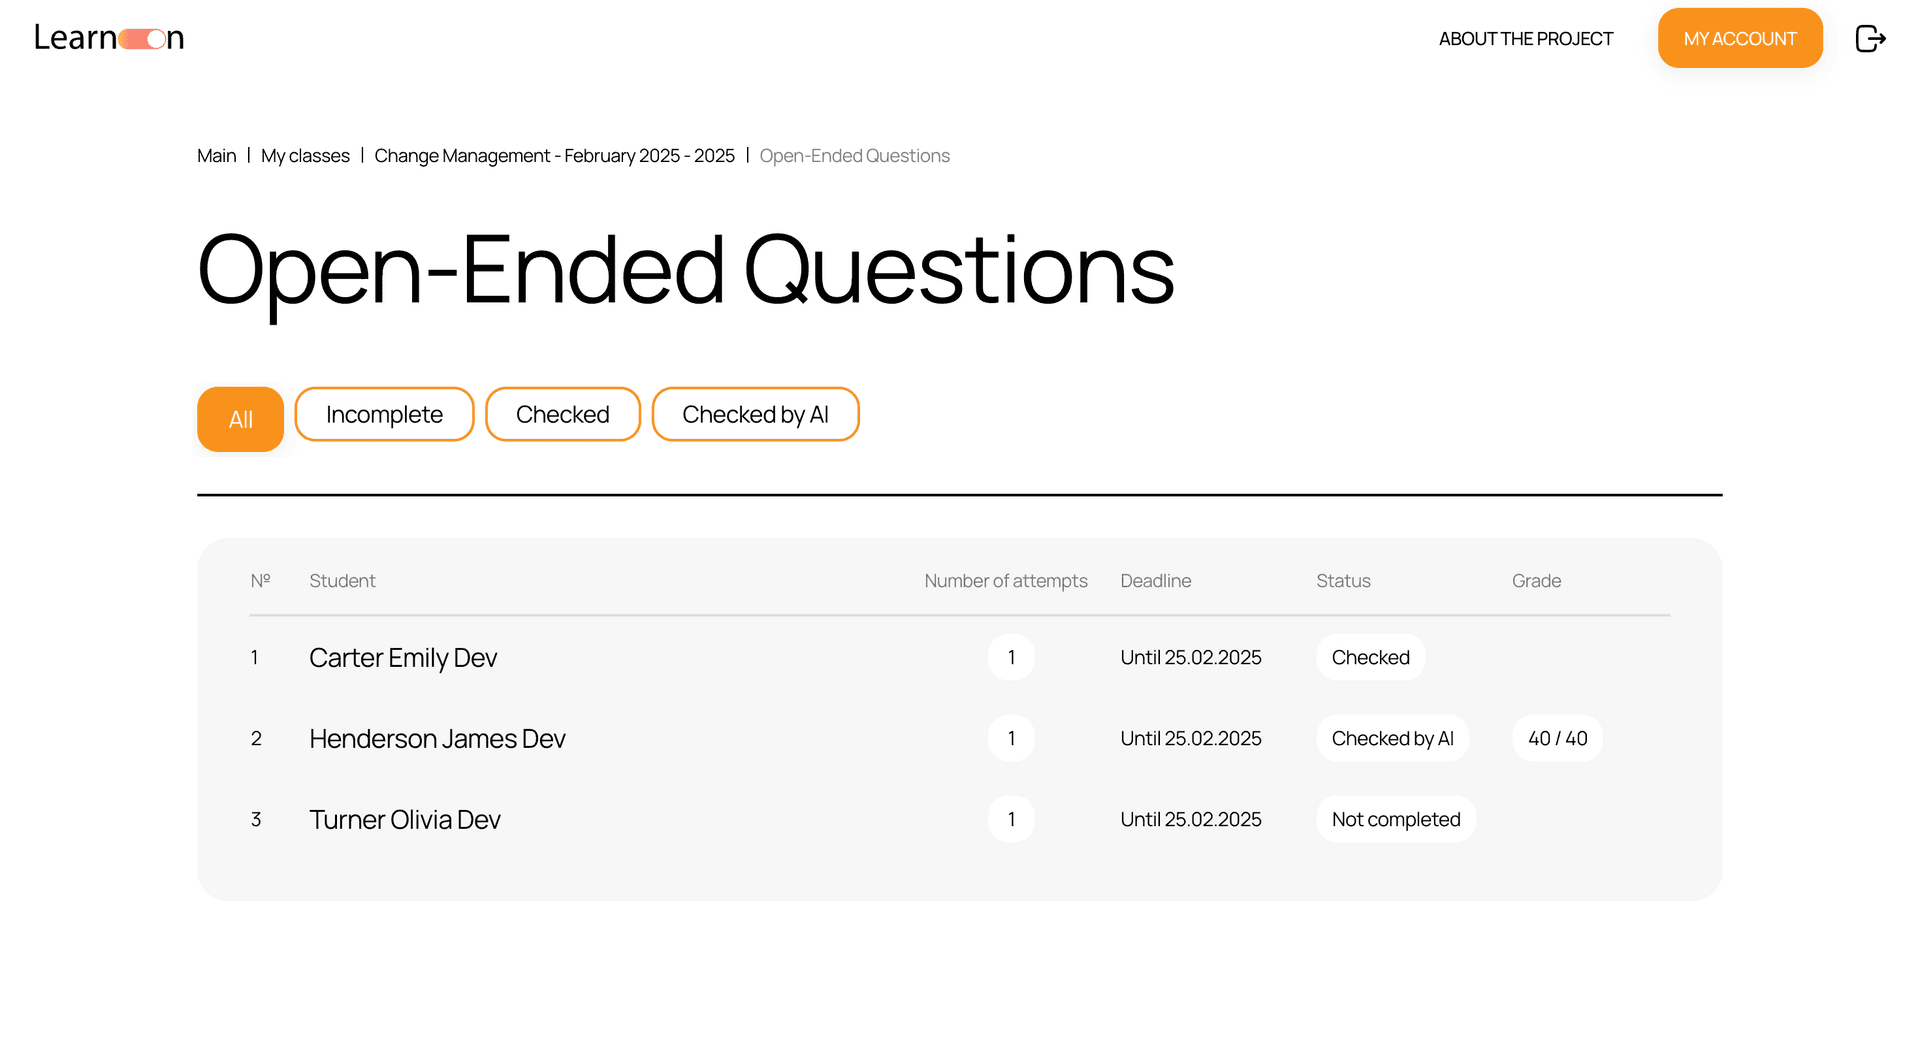Viewport: 1920px width, 1062px height.
Task: Click Checked by AI status for Henderson
Action: pyautogui.click(x=1392, y=739)
